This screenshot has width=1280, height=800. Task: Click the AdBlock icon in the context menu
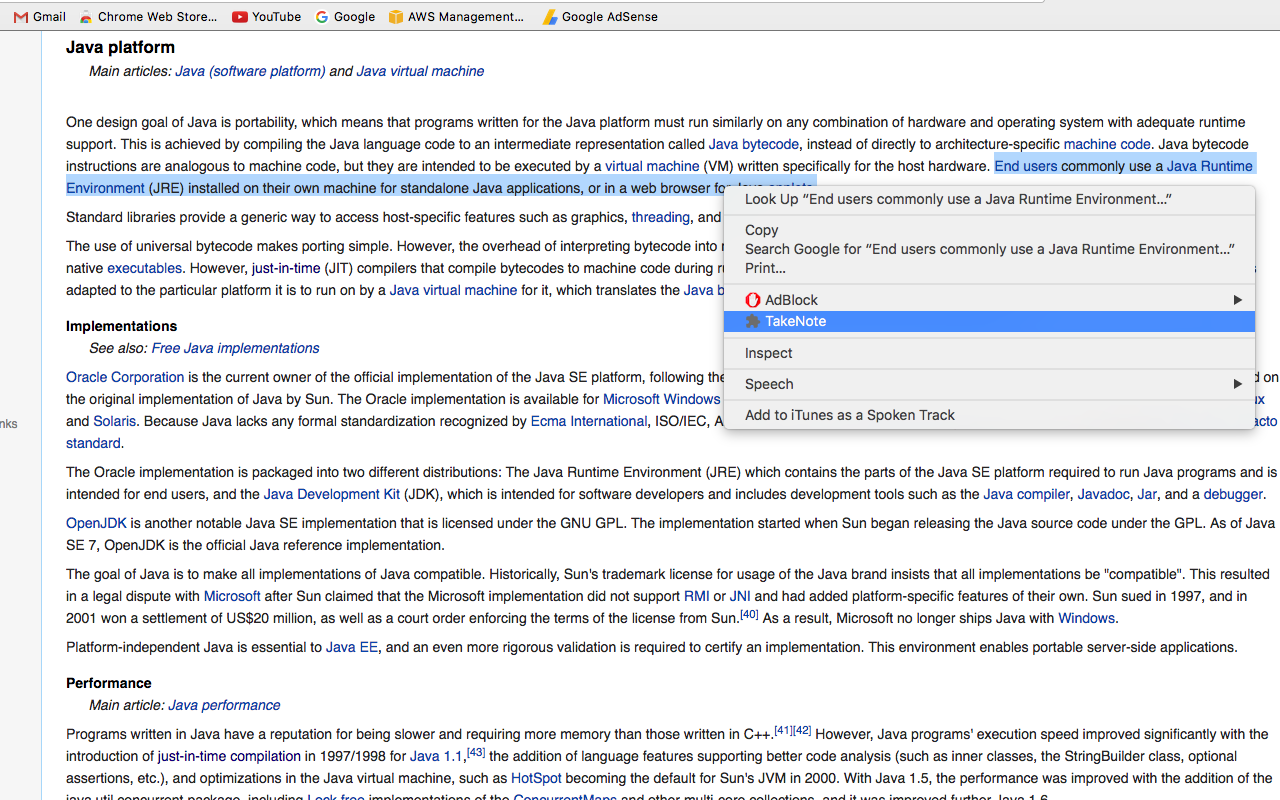(753, 298)
